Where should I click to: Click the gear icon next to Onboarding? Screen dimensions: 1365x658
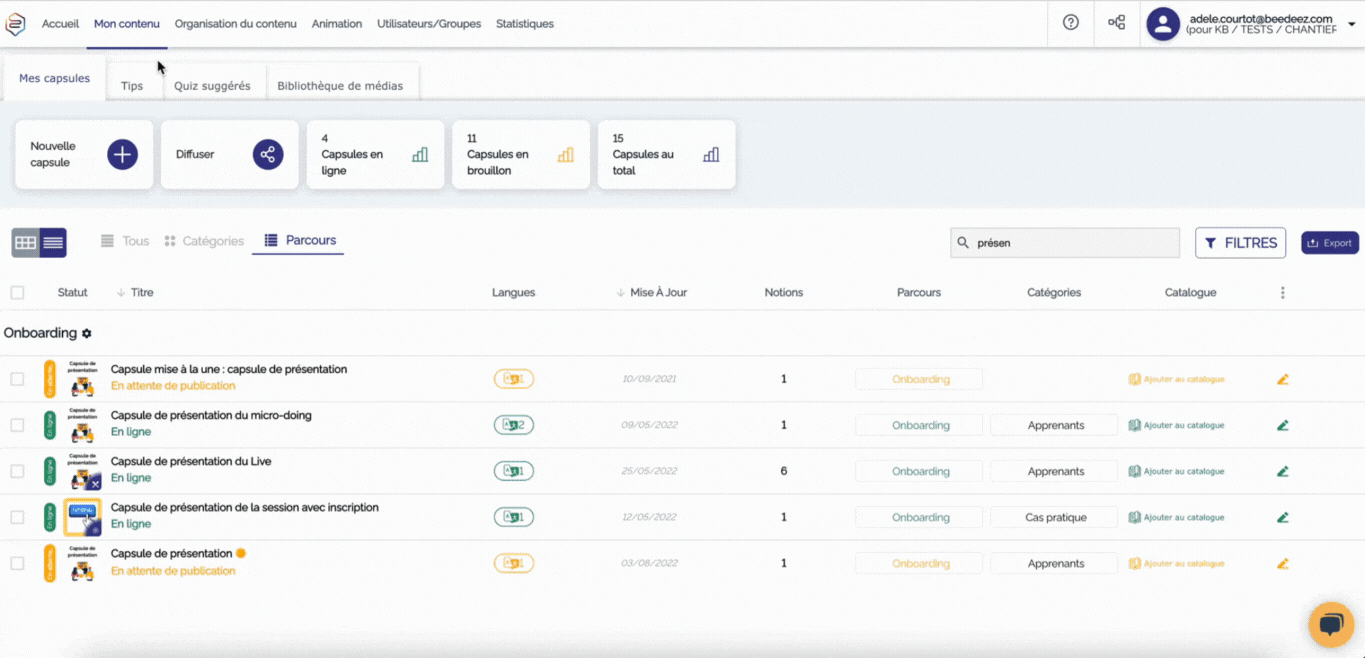(x=87, y=333)
